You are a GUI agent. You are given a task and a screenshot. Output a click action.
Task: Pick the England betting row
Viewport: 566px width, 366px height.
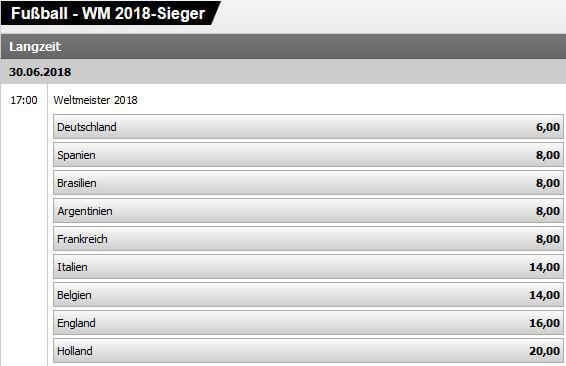click(308, 323)
